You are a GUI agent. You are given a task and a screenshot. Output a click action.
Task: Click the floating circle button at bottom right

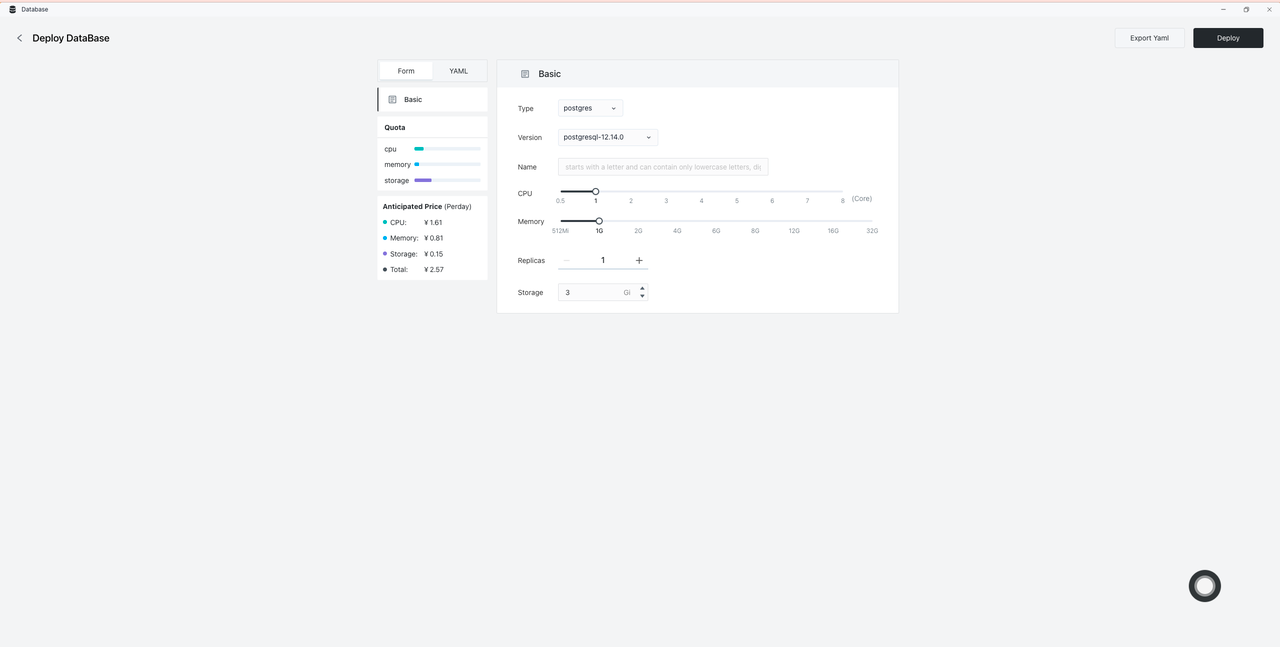1204,586
